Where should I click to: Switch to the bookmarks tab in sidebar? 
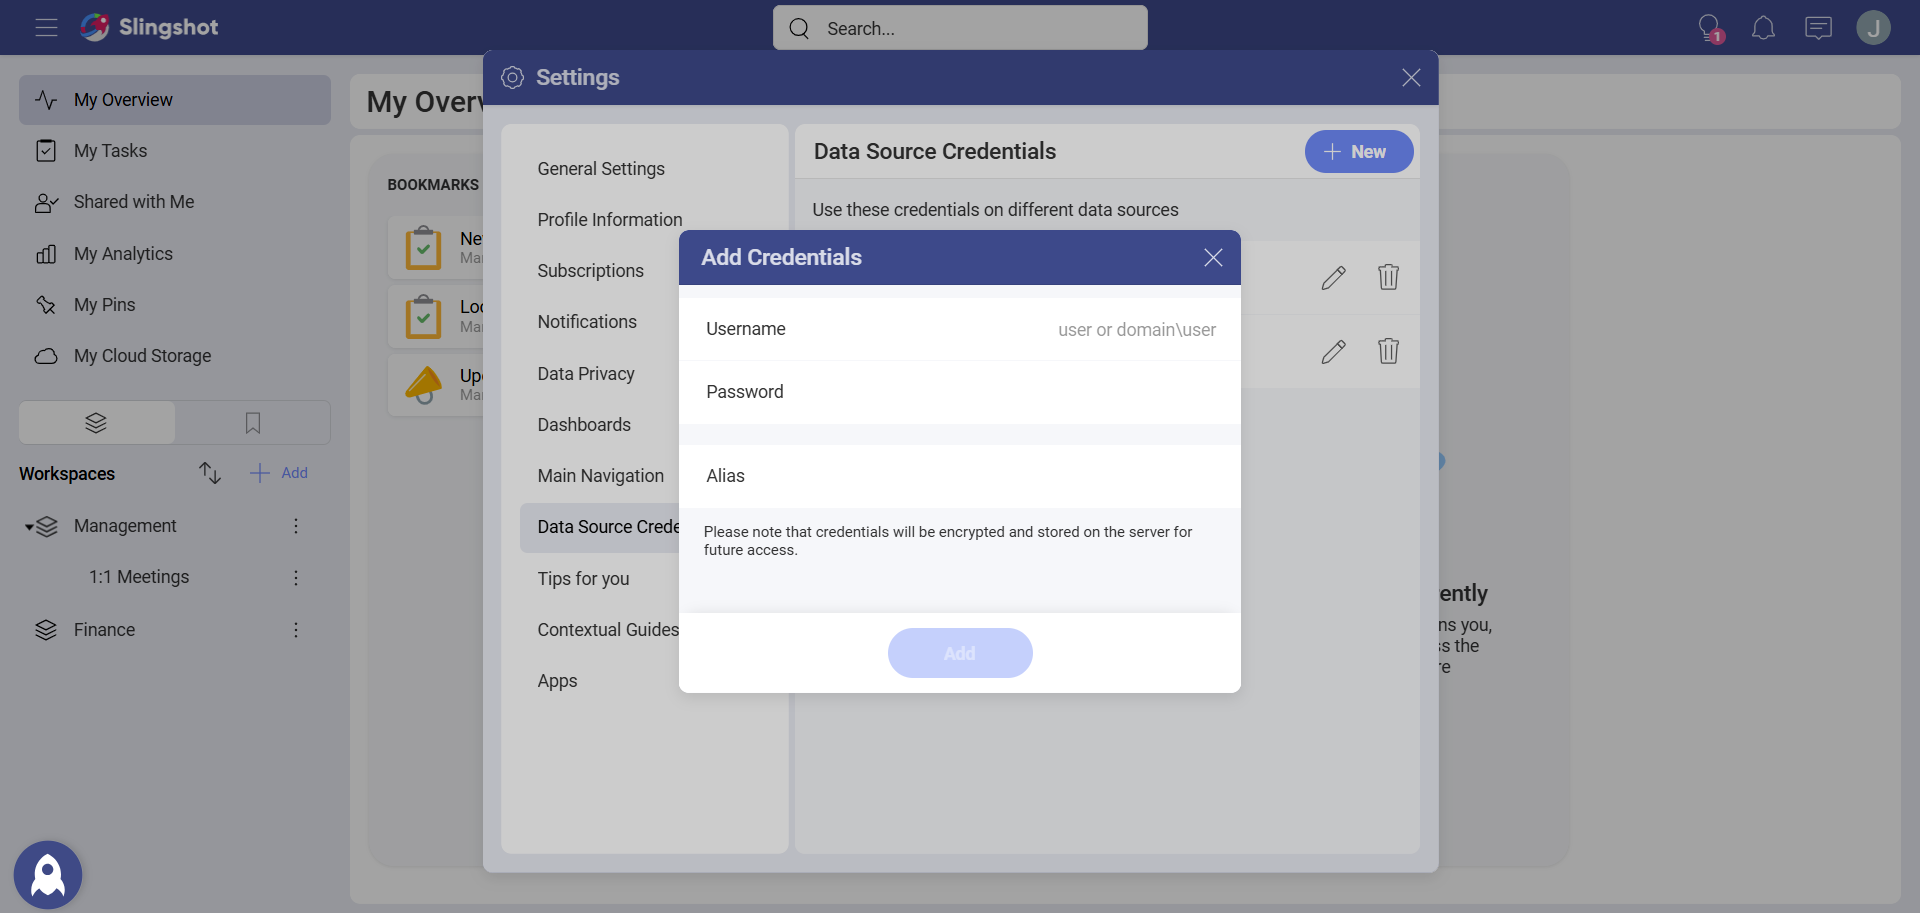253,423
